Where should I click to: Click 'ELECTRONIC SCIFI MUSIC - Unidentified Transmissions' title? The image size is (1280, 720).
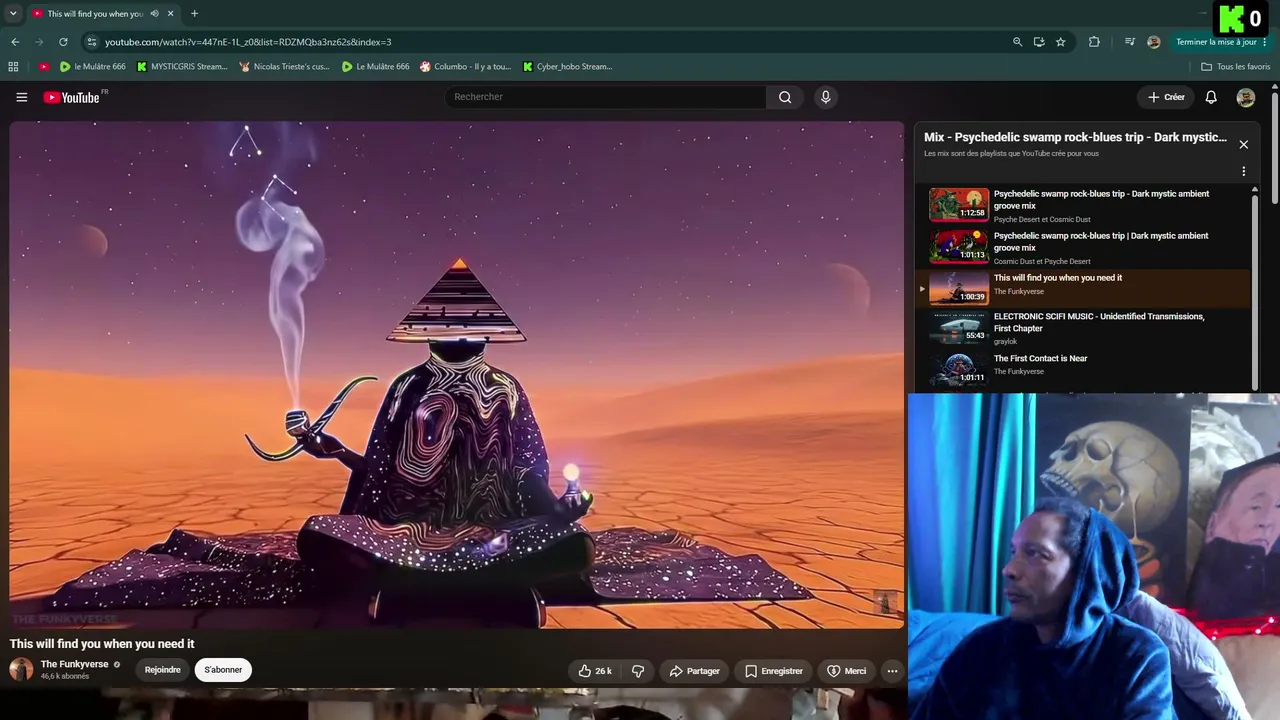1099,322
